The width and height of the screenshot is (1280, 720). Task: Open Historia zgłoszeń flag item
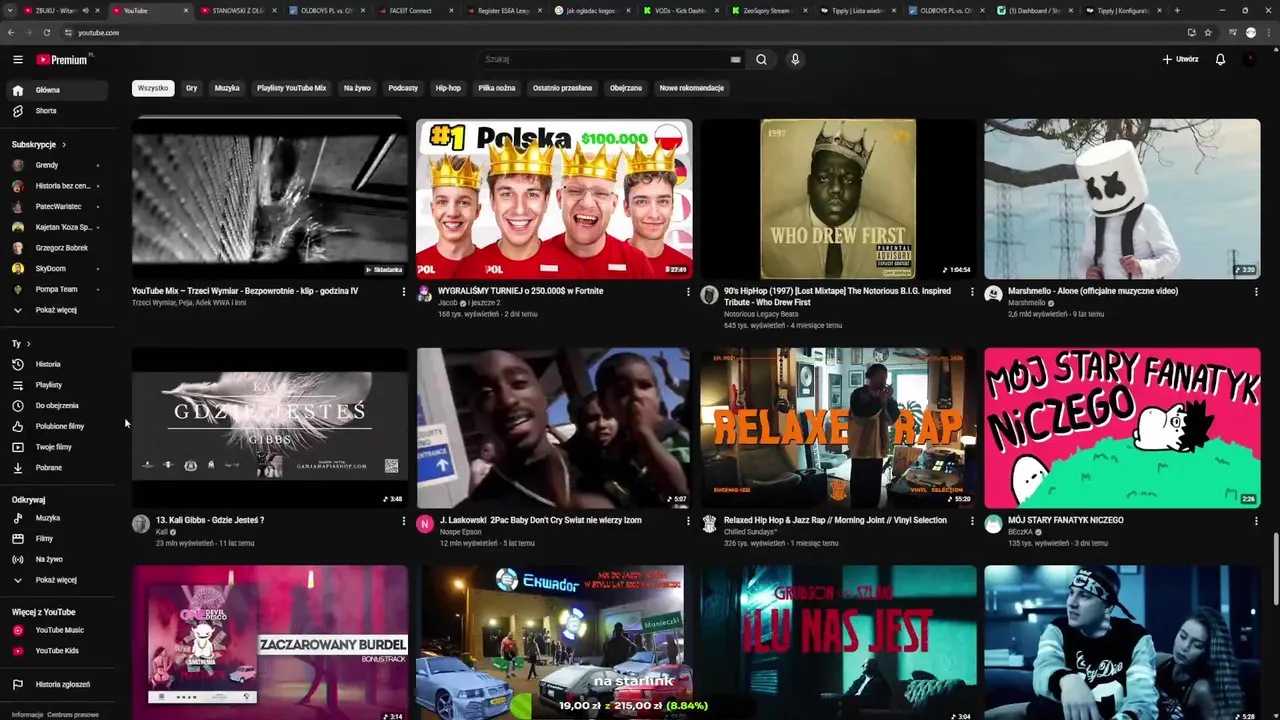(x=56, y=685)
